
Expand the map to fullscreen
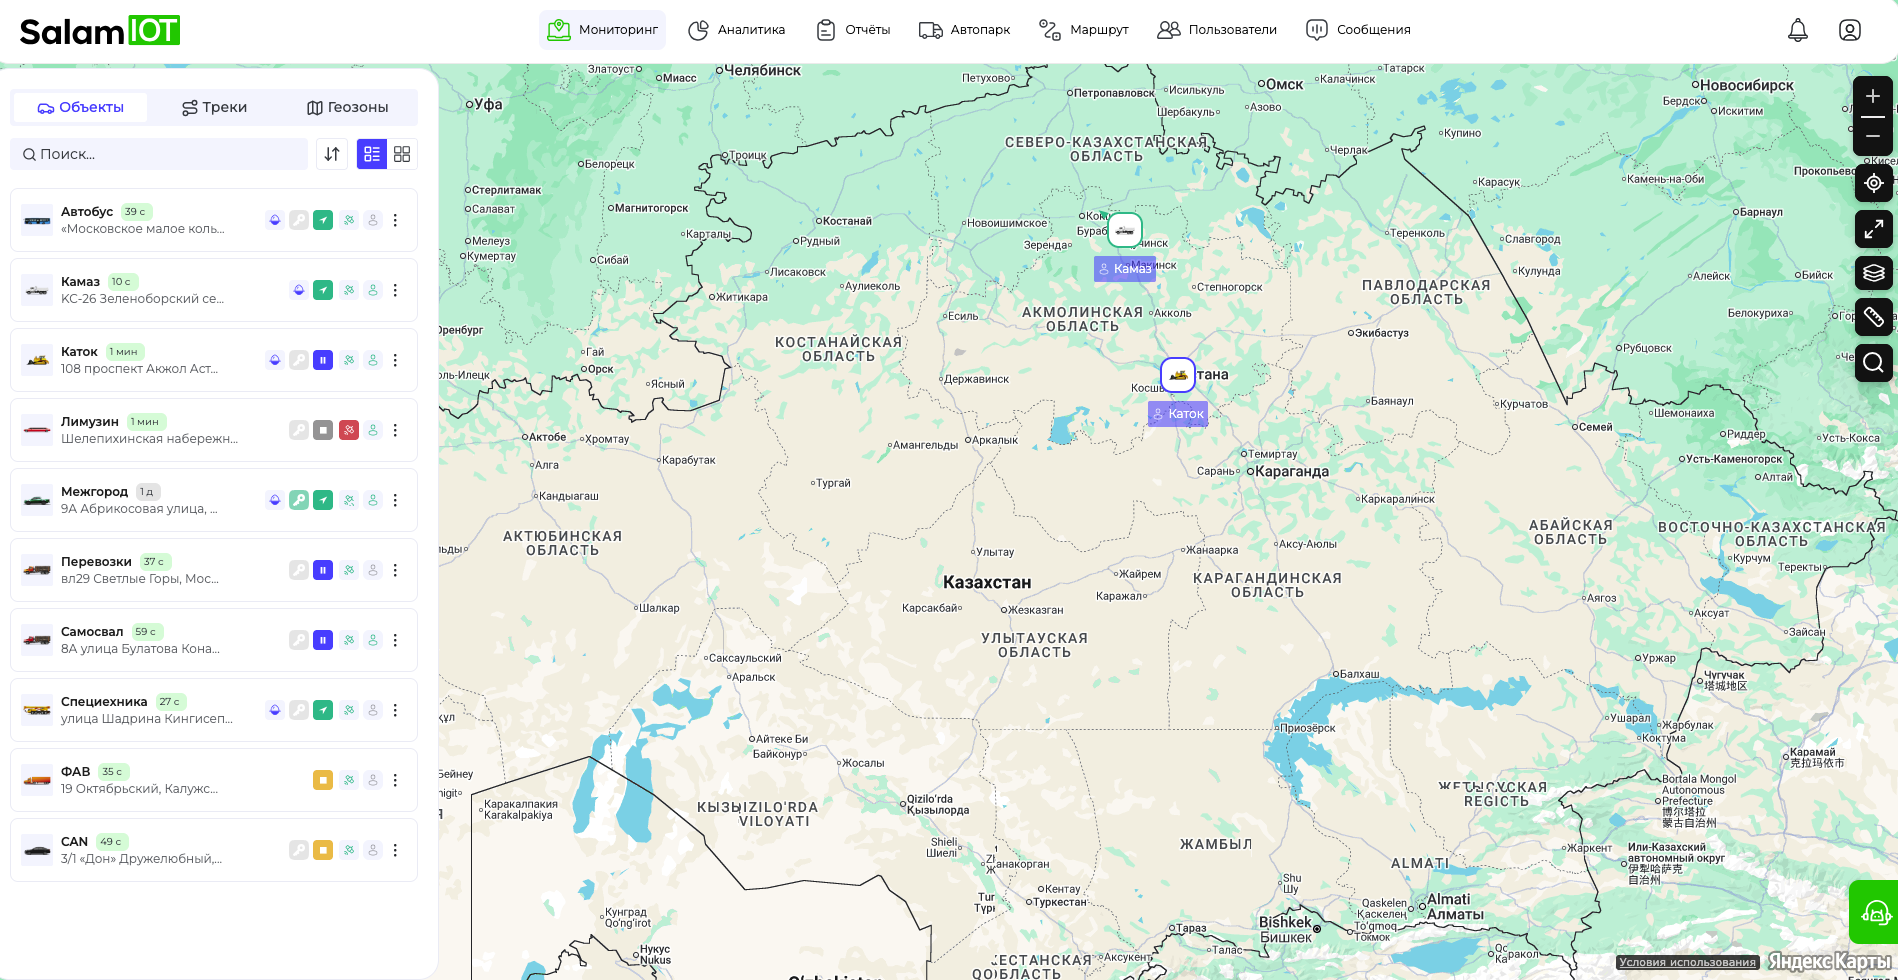tap(1873, 229)
